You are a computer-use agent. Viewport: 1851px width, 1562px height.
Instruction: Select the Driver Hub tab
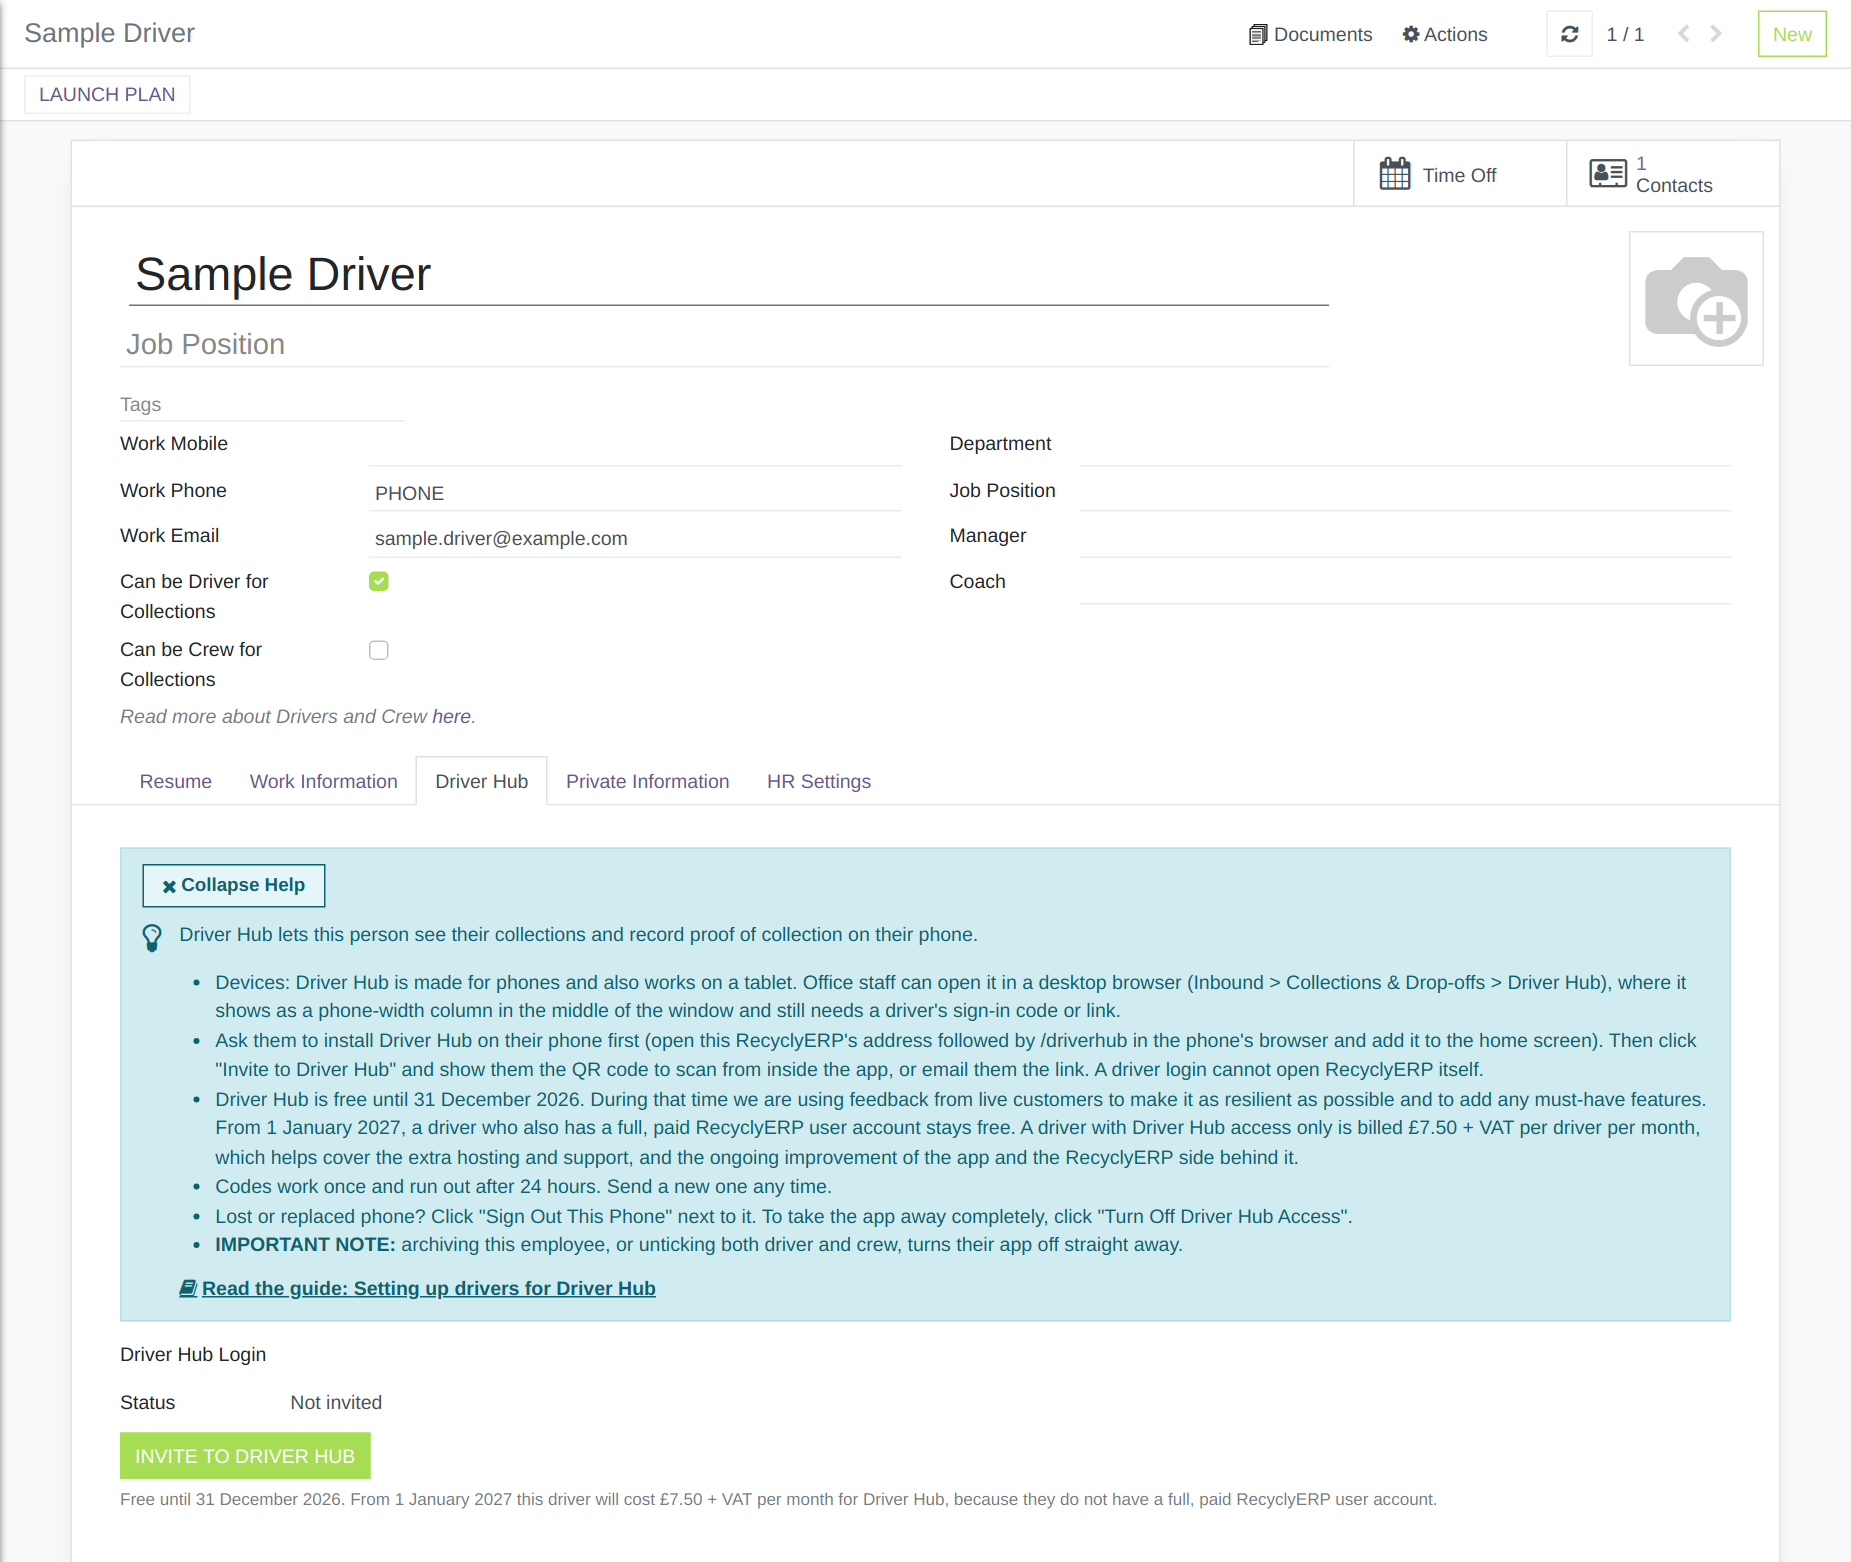pos(481,781)
